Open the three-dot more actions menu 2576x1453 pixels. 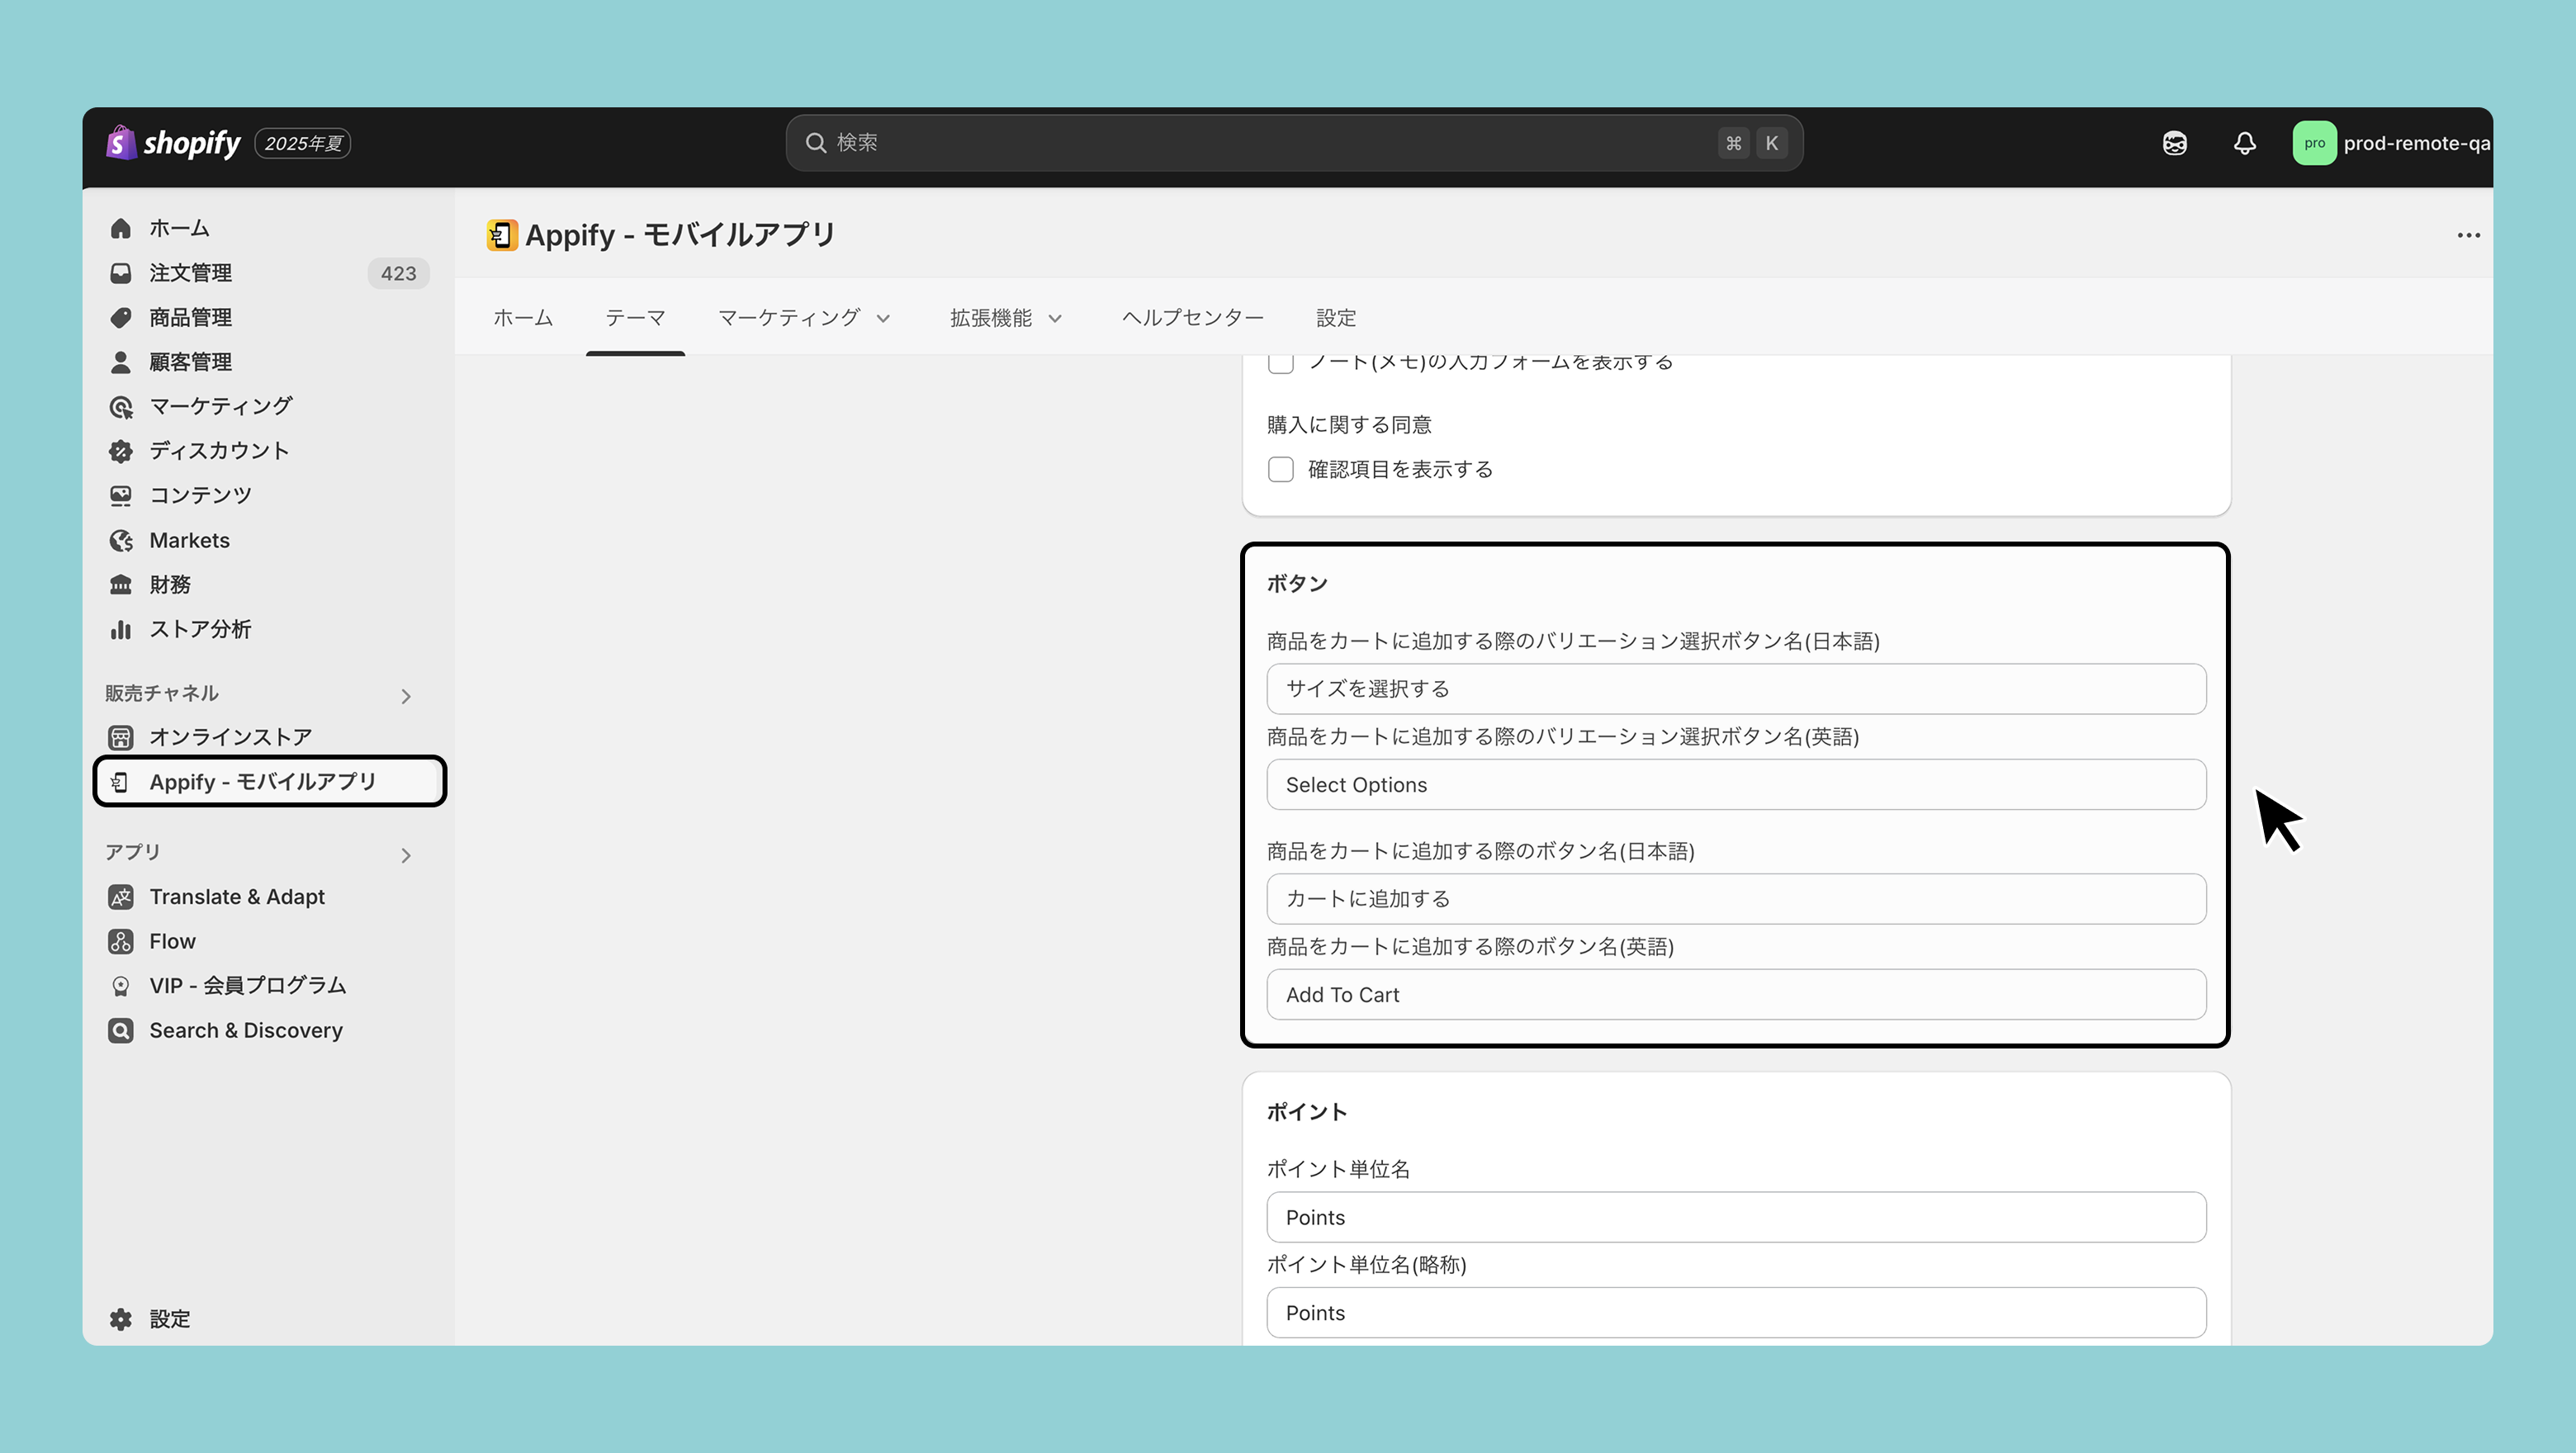pyautogui.click(x=2468, y=235)
